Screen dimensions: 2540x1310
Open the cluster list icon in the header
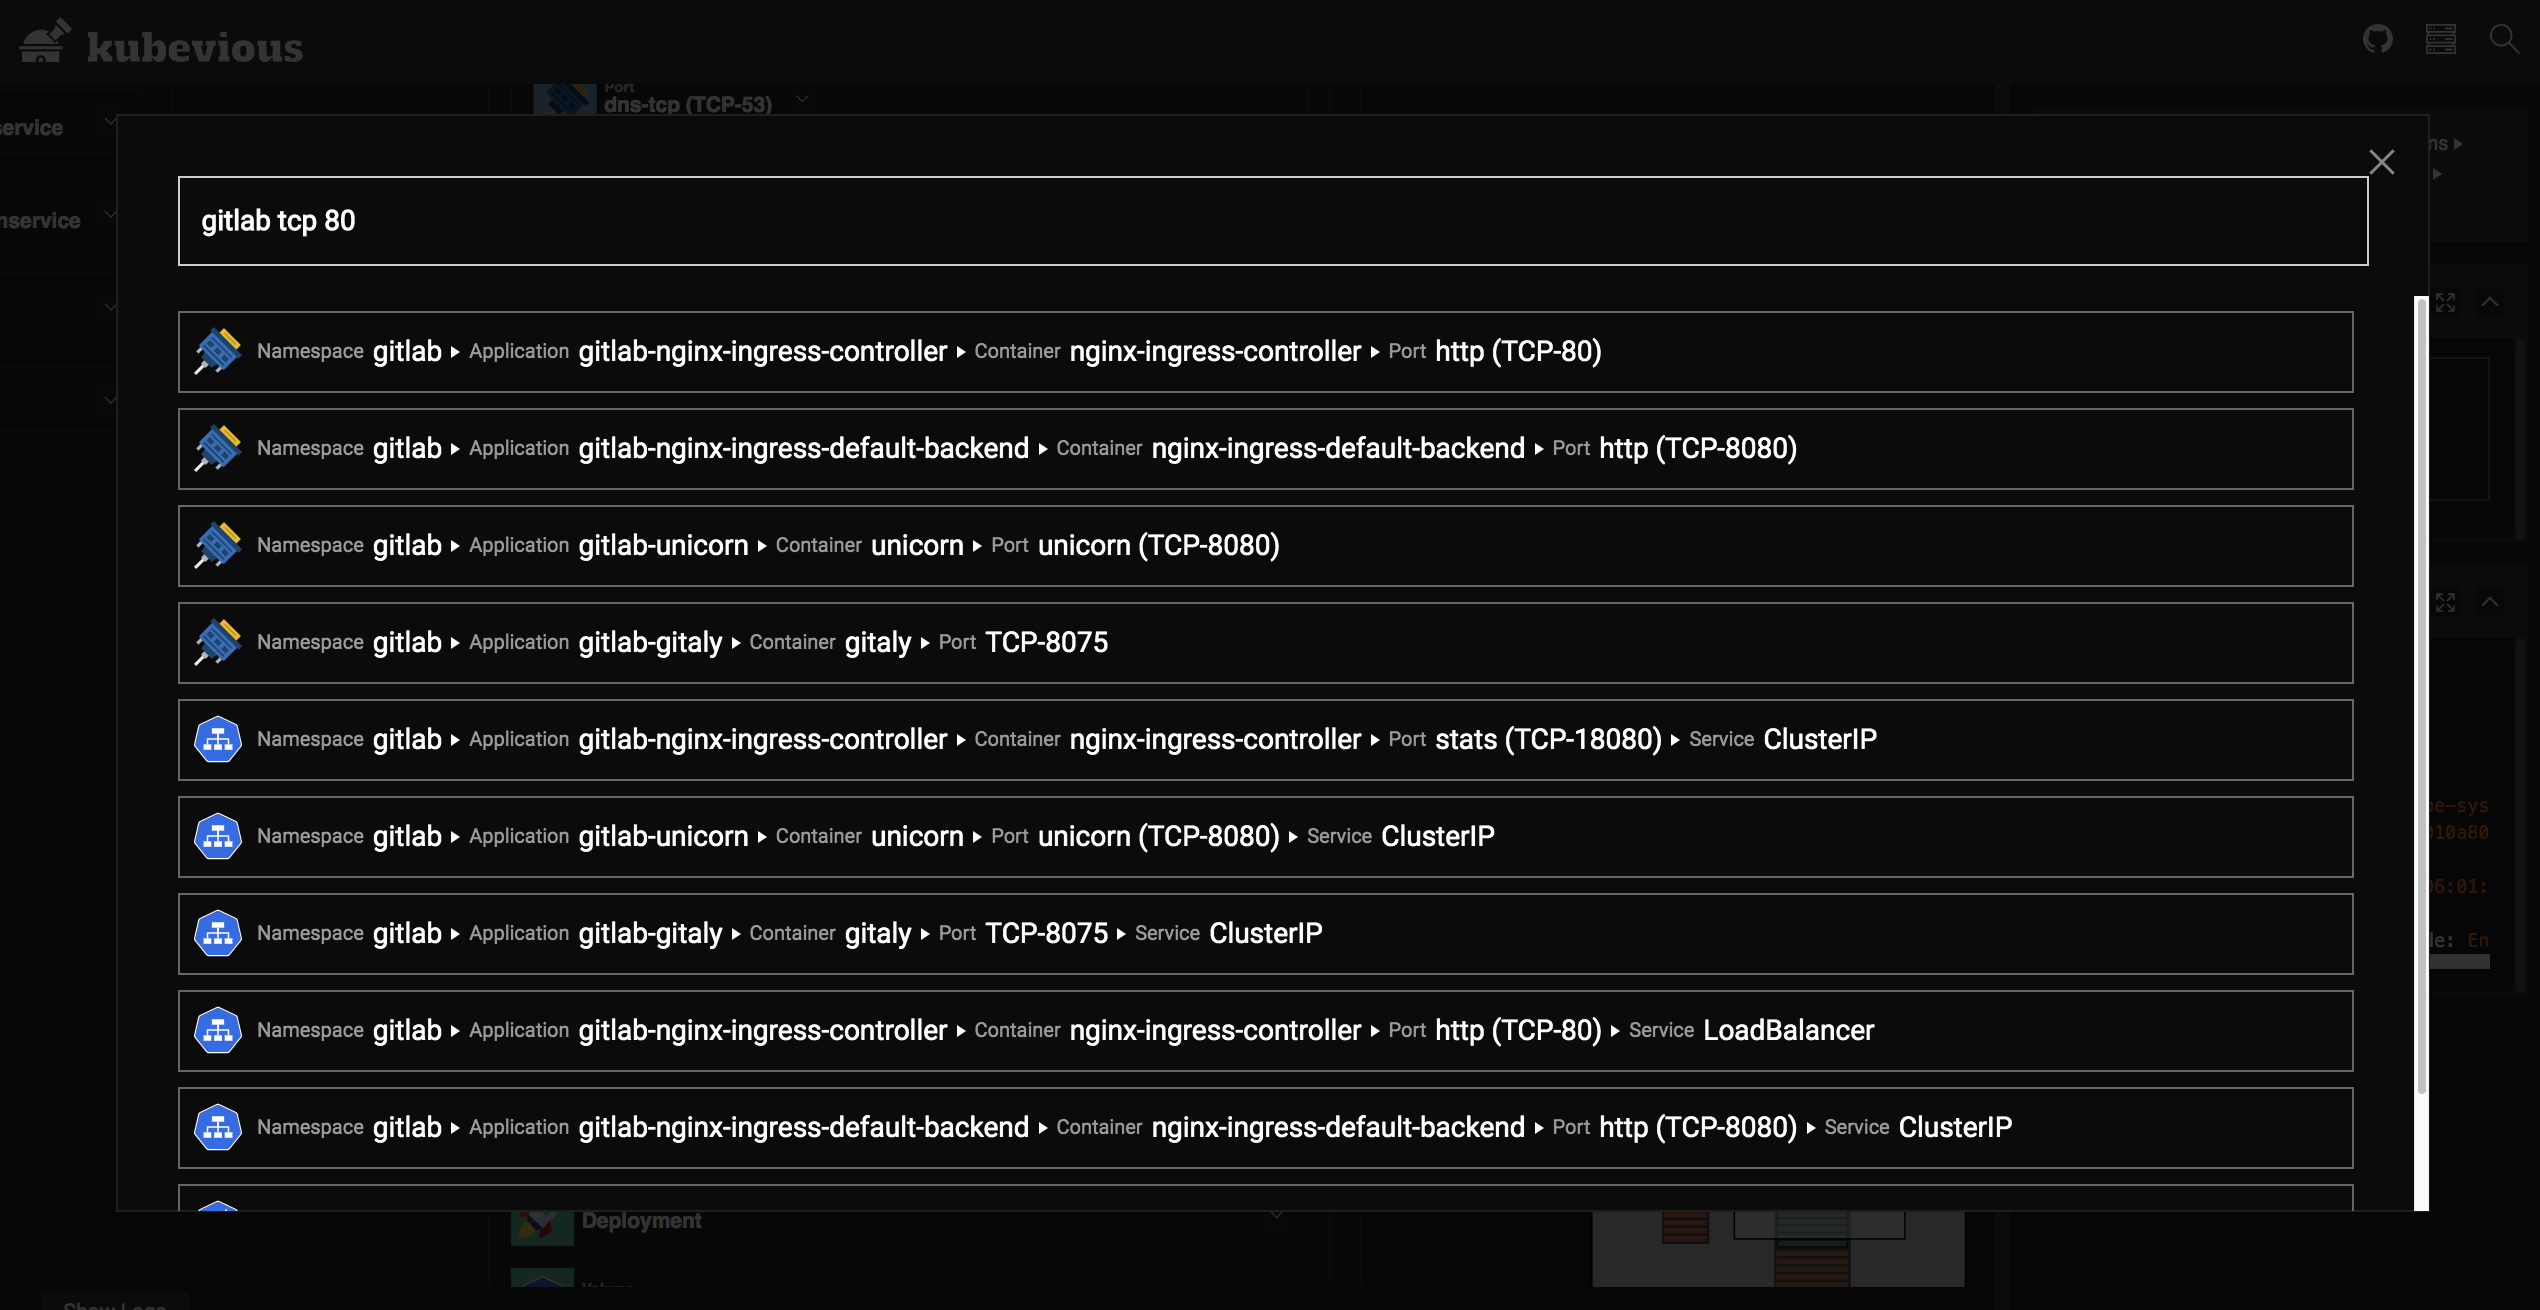pyautogui.click(x=2440, y=39)
